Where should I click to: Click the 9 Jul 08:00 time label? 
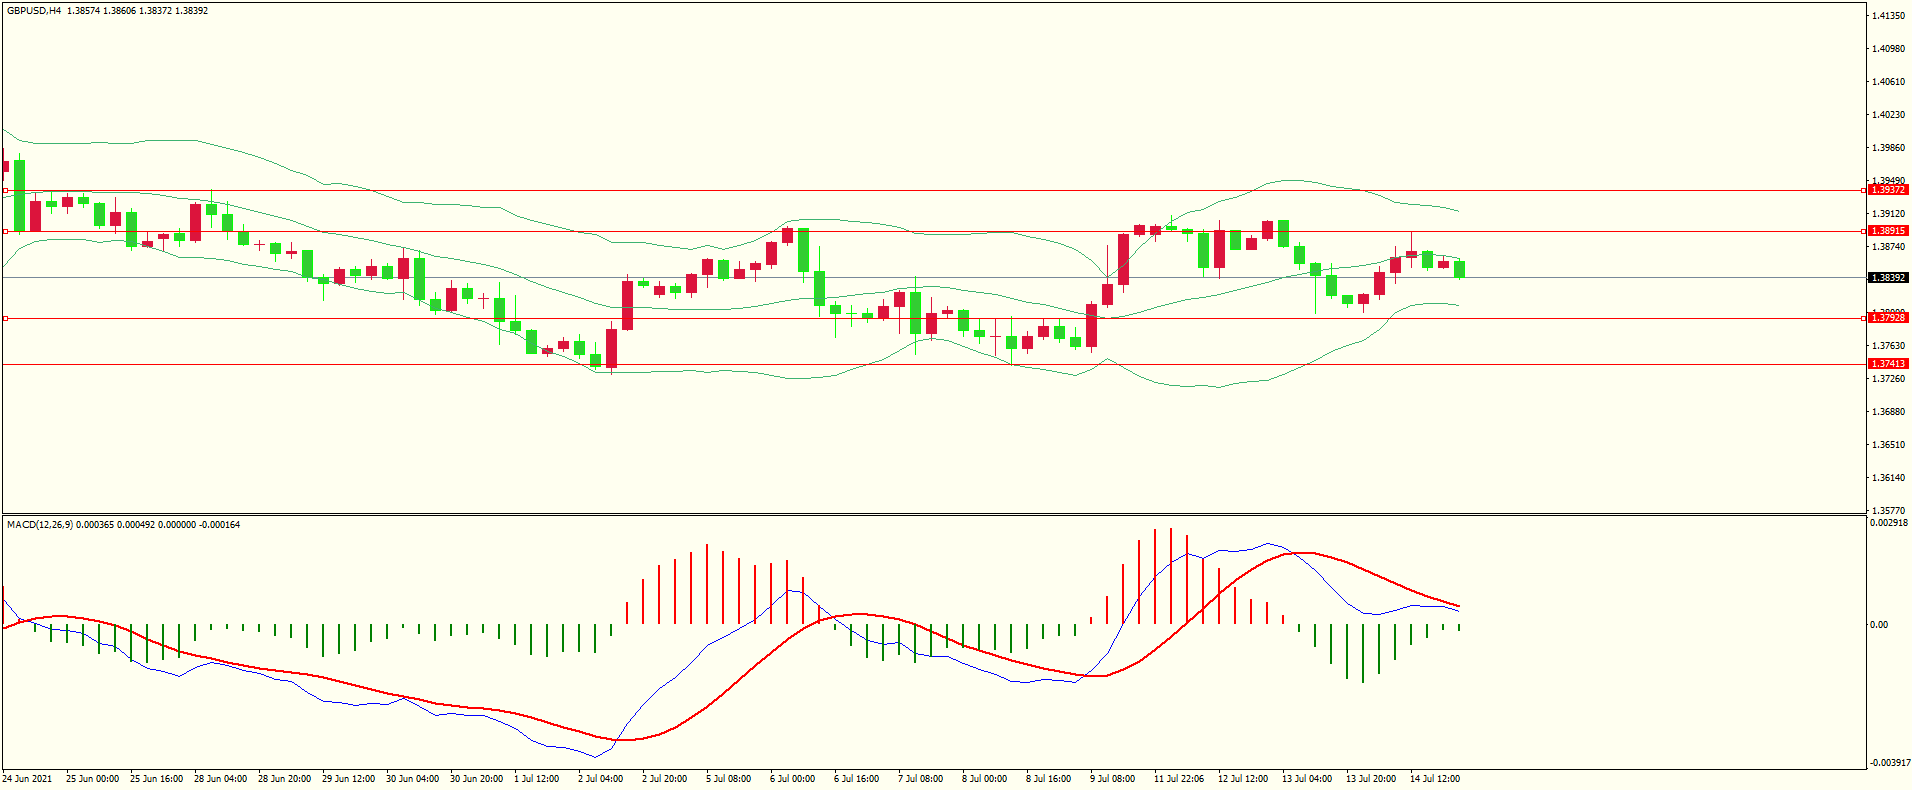point(1112,779)
